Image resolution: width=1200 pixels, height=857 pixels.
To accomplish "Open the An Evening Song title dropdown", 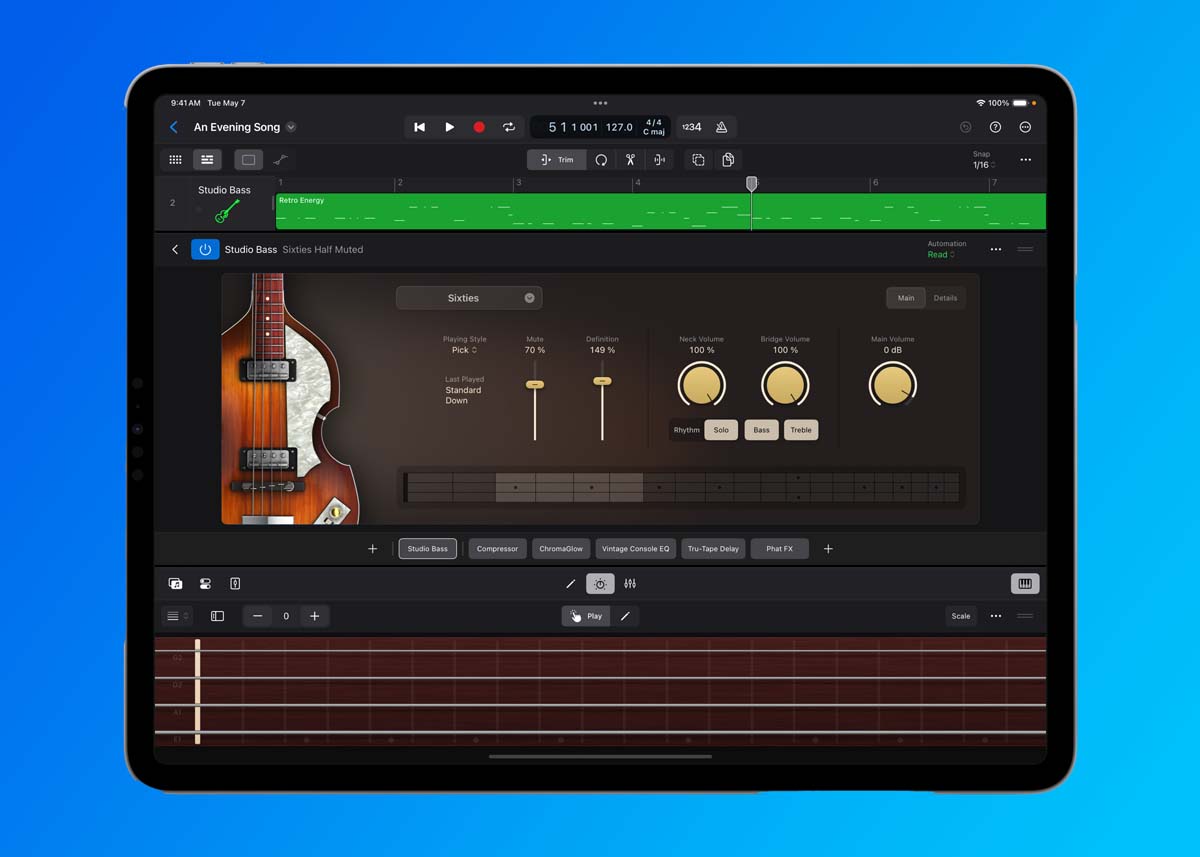I will [x=291, y=127].
